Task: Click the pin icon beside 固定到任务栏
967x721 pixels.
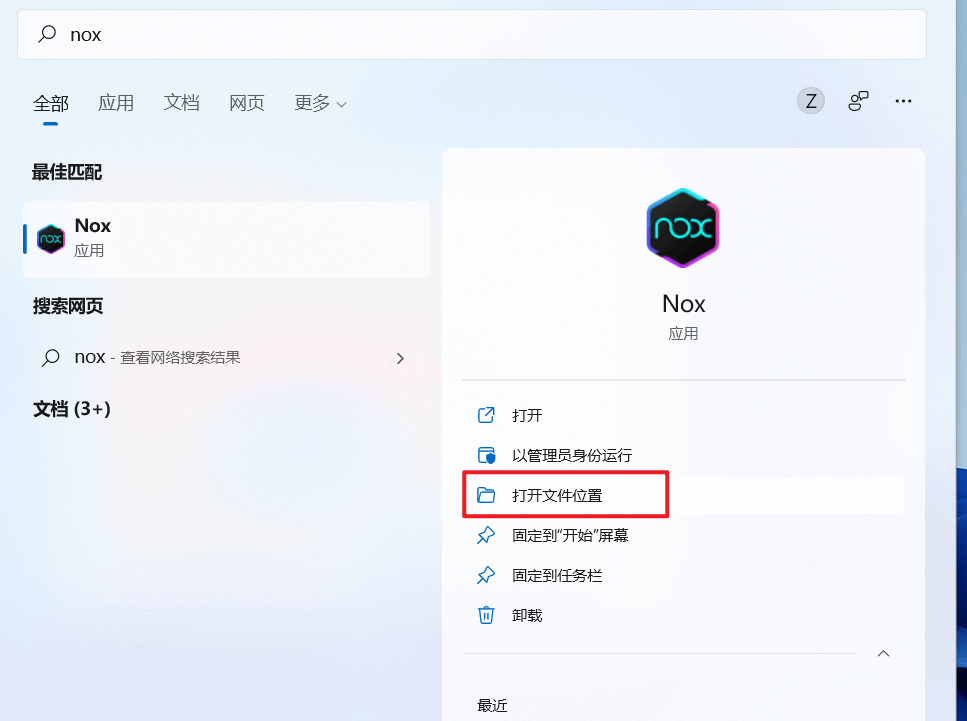Action: point(486,575)
